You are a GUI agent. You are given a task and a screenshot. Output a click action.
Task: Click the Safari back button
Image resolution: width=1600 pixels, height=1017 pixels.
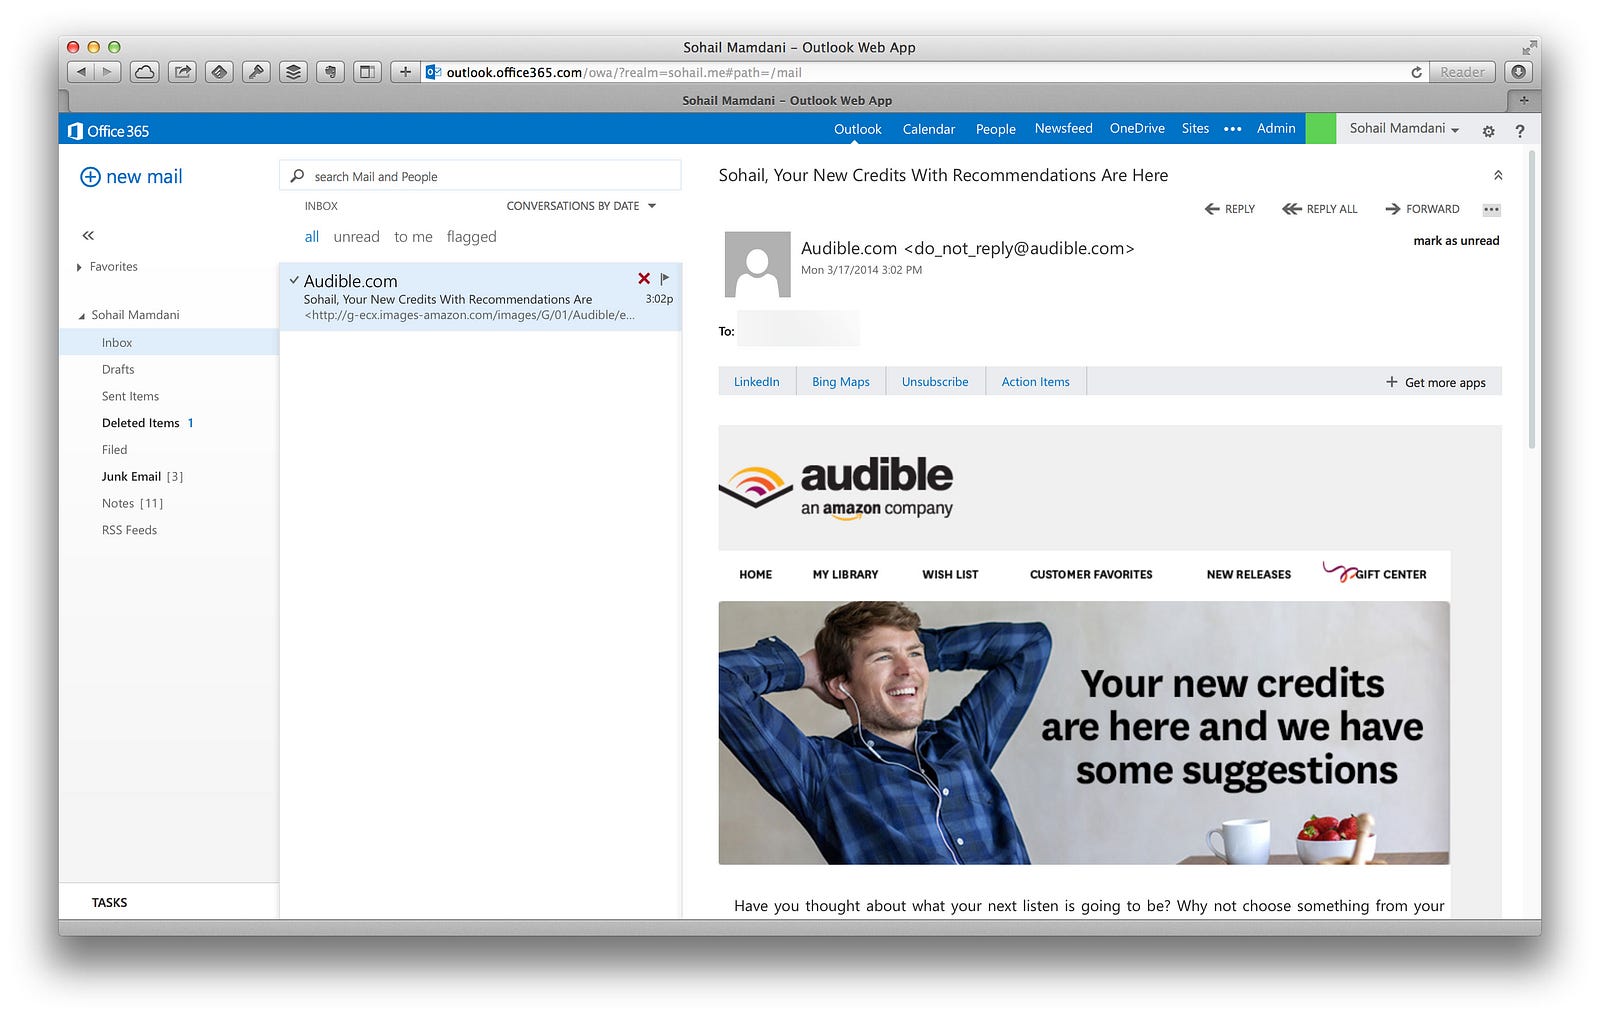pyautogui.click(x=82, y=72)
